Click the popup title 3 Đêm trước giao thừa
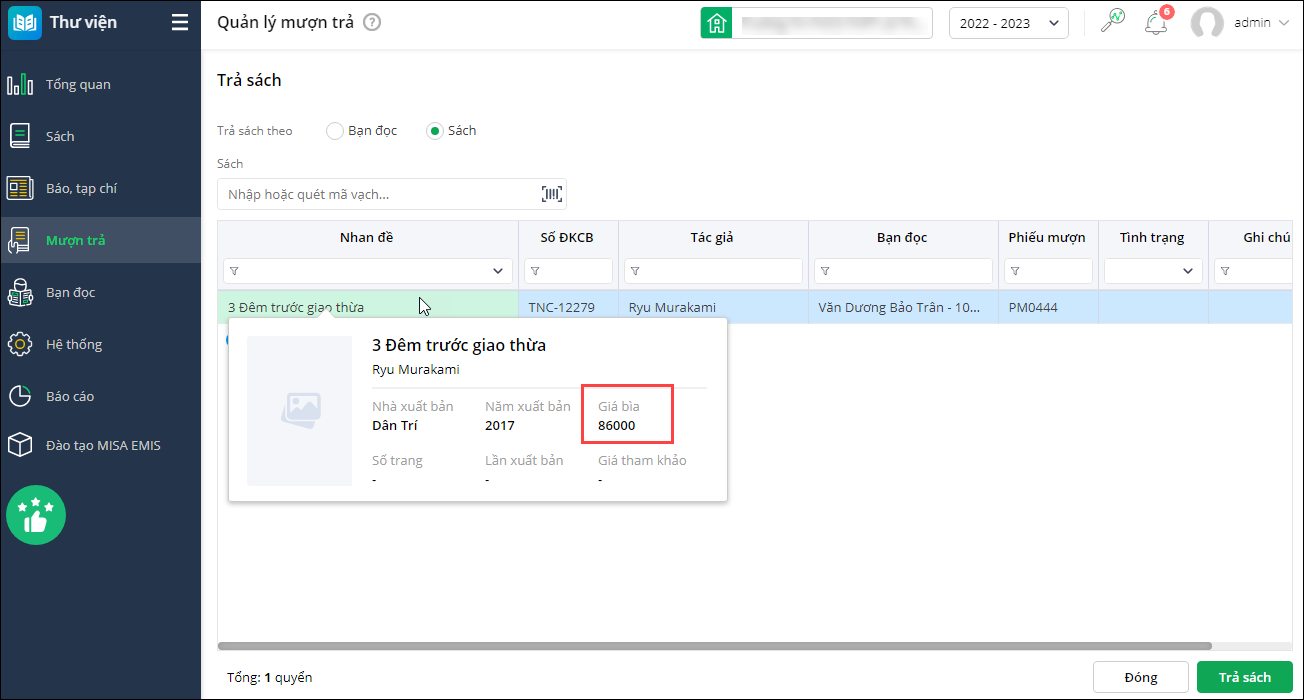The image size is (1304, 700). [x=459, y=345]
